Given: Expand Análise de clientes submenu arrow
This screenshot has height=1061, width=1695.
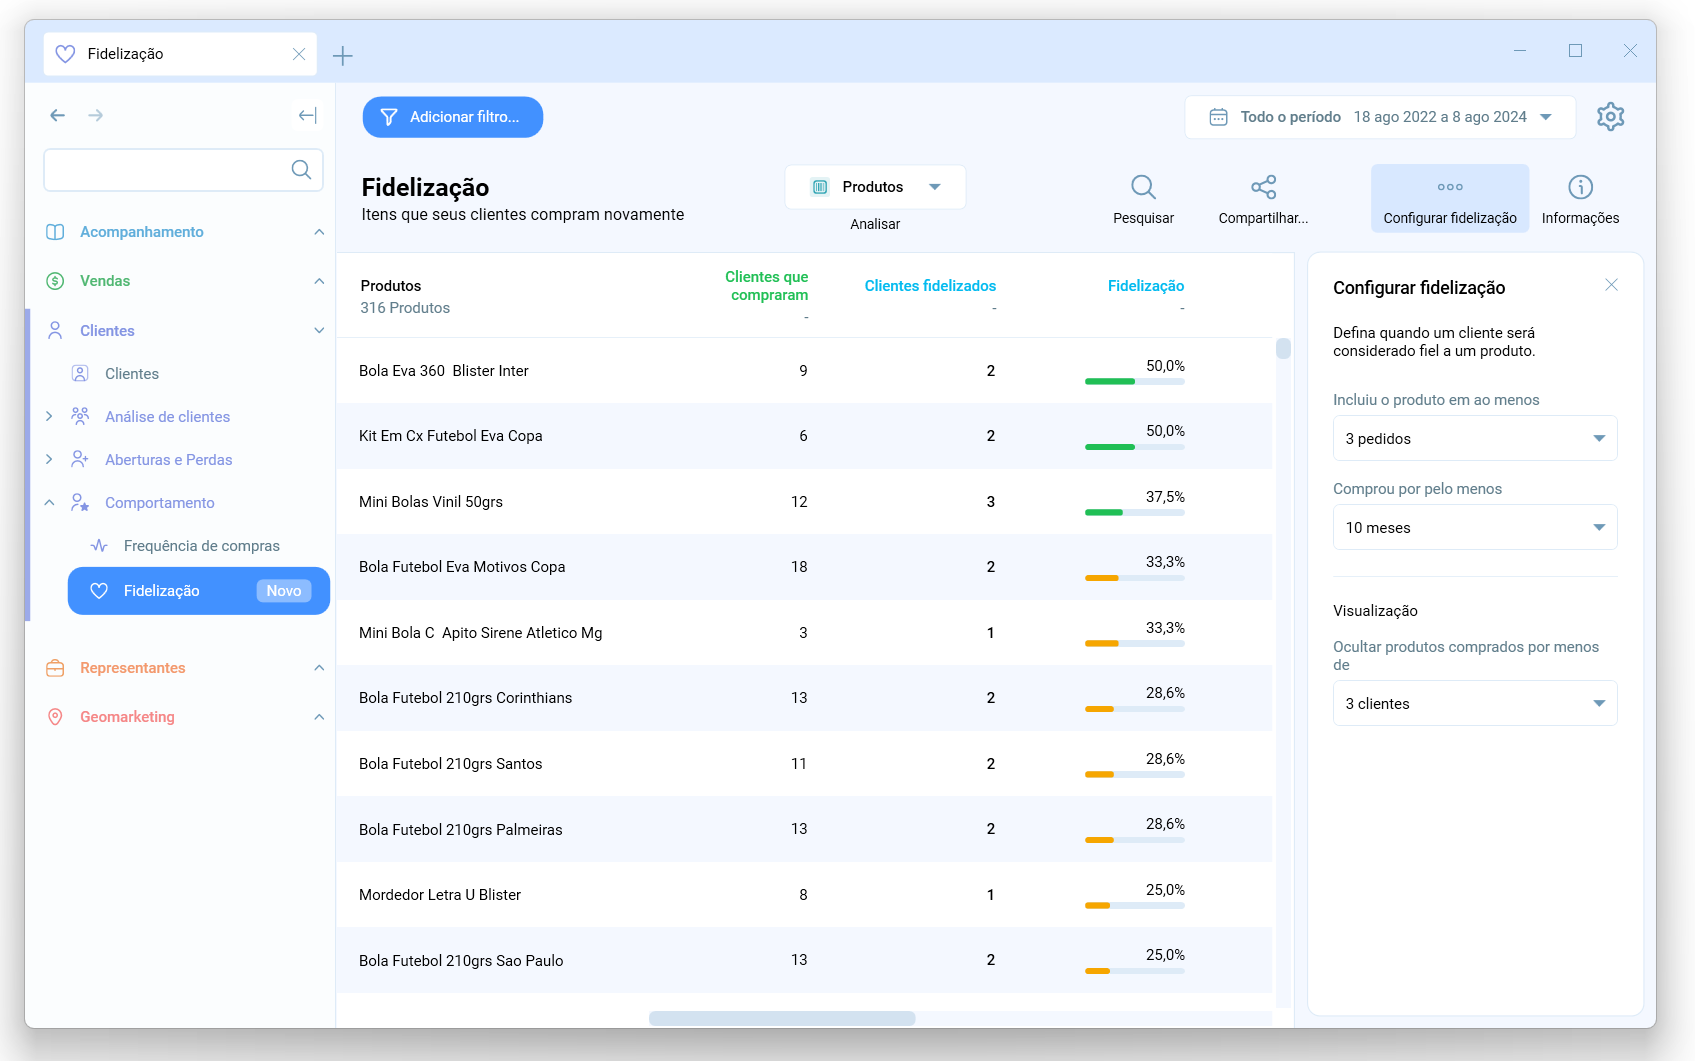Looking at the screenshot, I should click(49, 416).
